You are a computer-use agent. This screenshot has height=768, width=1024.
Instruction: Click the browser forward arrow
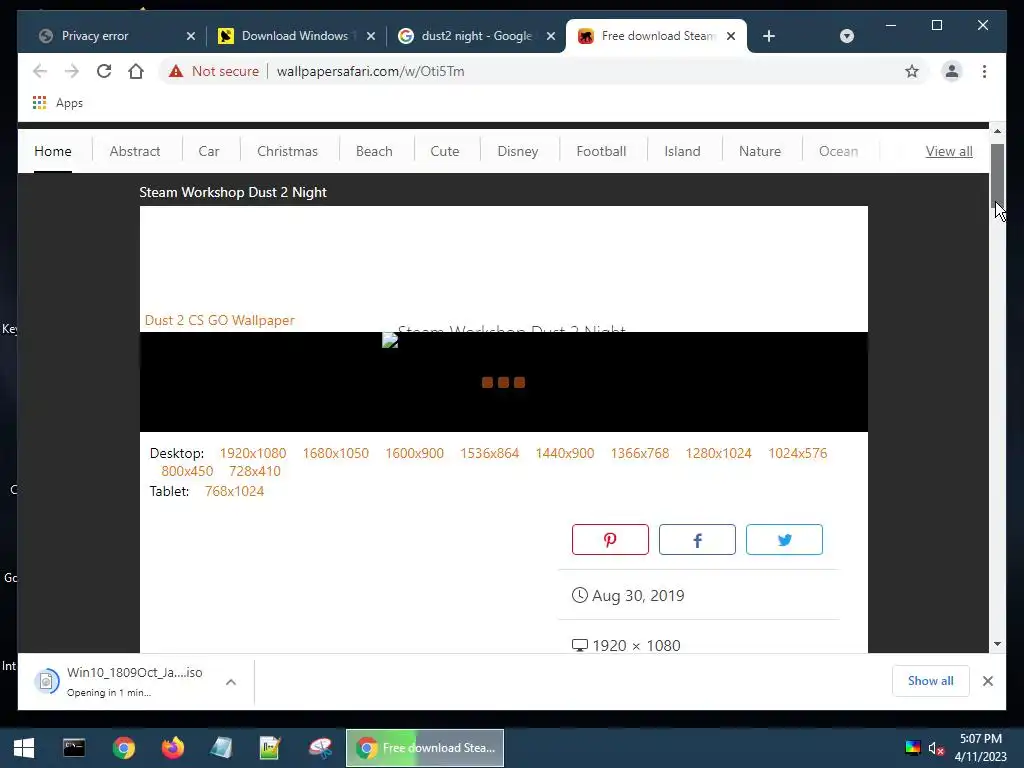pyautogui.click(x=72, y=71)
